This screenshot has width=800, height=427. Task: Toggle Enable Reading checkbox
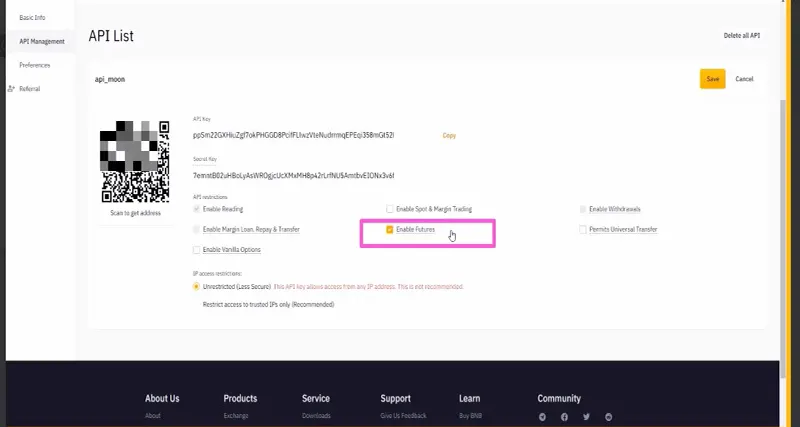pos(196,209)
